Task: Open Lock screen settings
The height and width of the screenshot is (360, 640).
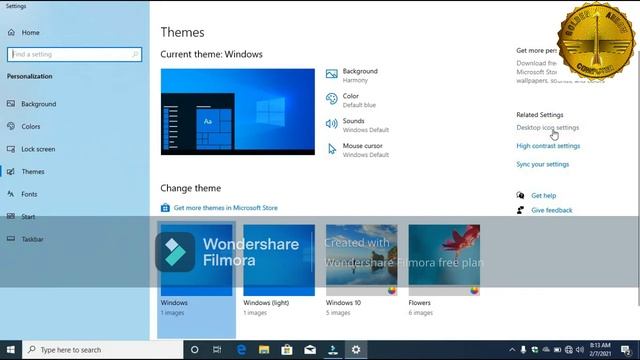Action: point(38,149)
